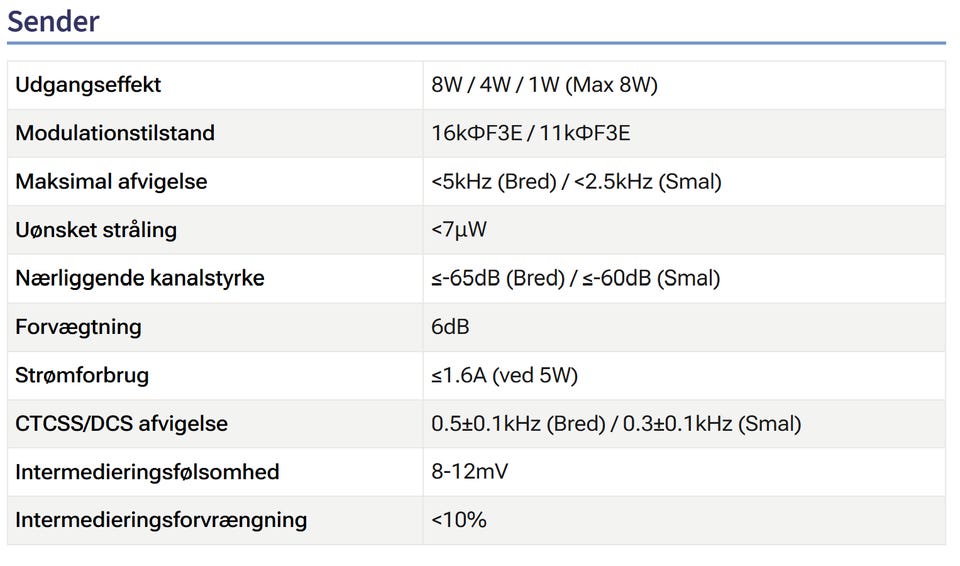Click the Uønsket stråling label

click(96, 230)
